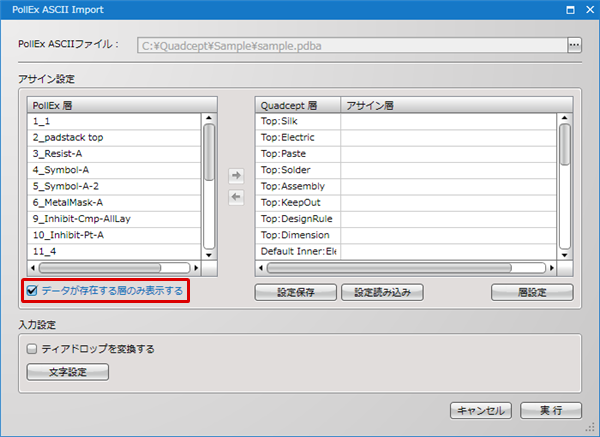
Task: Enable ティアドロップを変換する checkbox
Action: point(32,349)
